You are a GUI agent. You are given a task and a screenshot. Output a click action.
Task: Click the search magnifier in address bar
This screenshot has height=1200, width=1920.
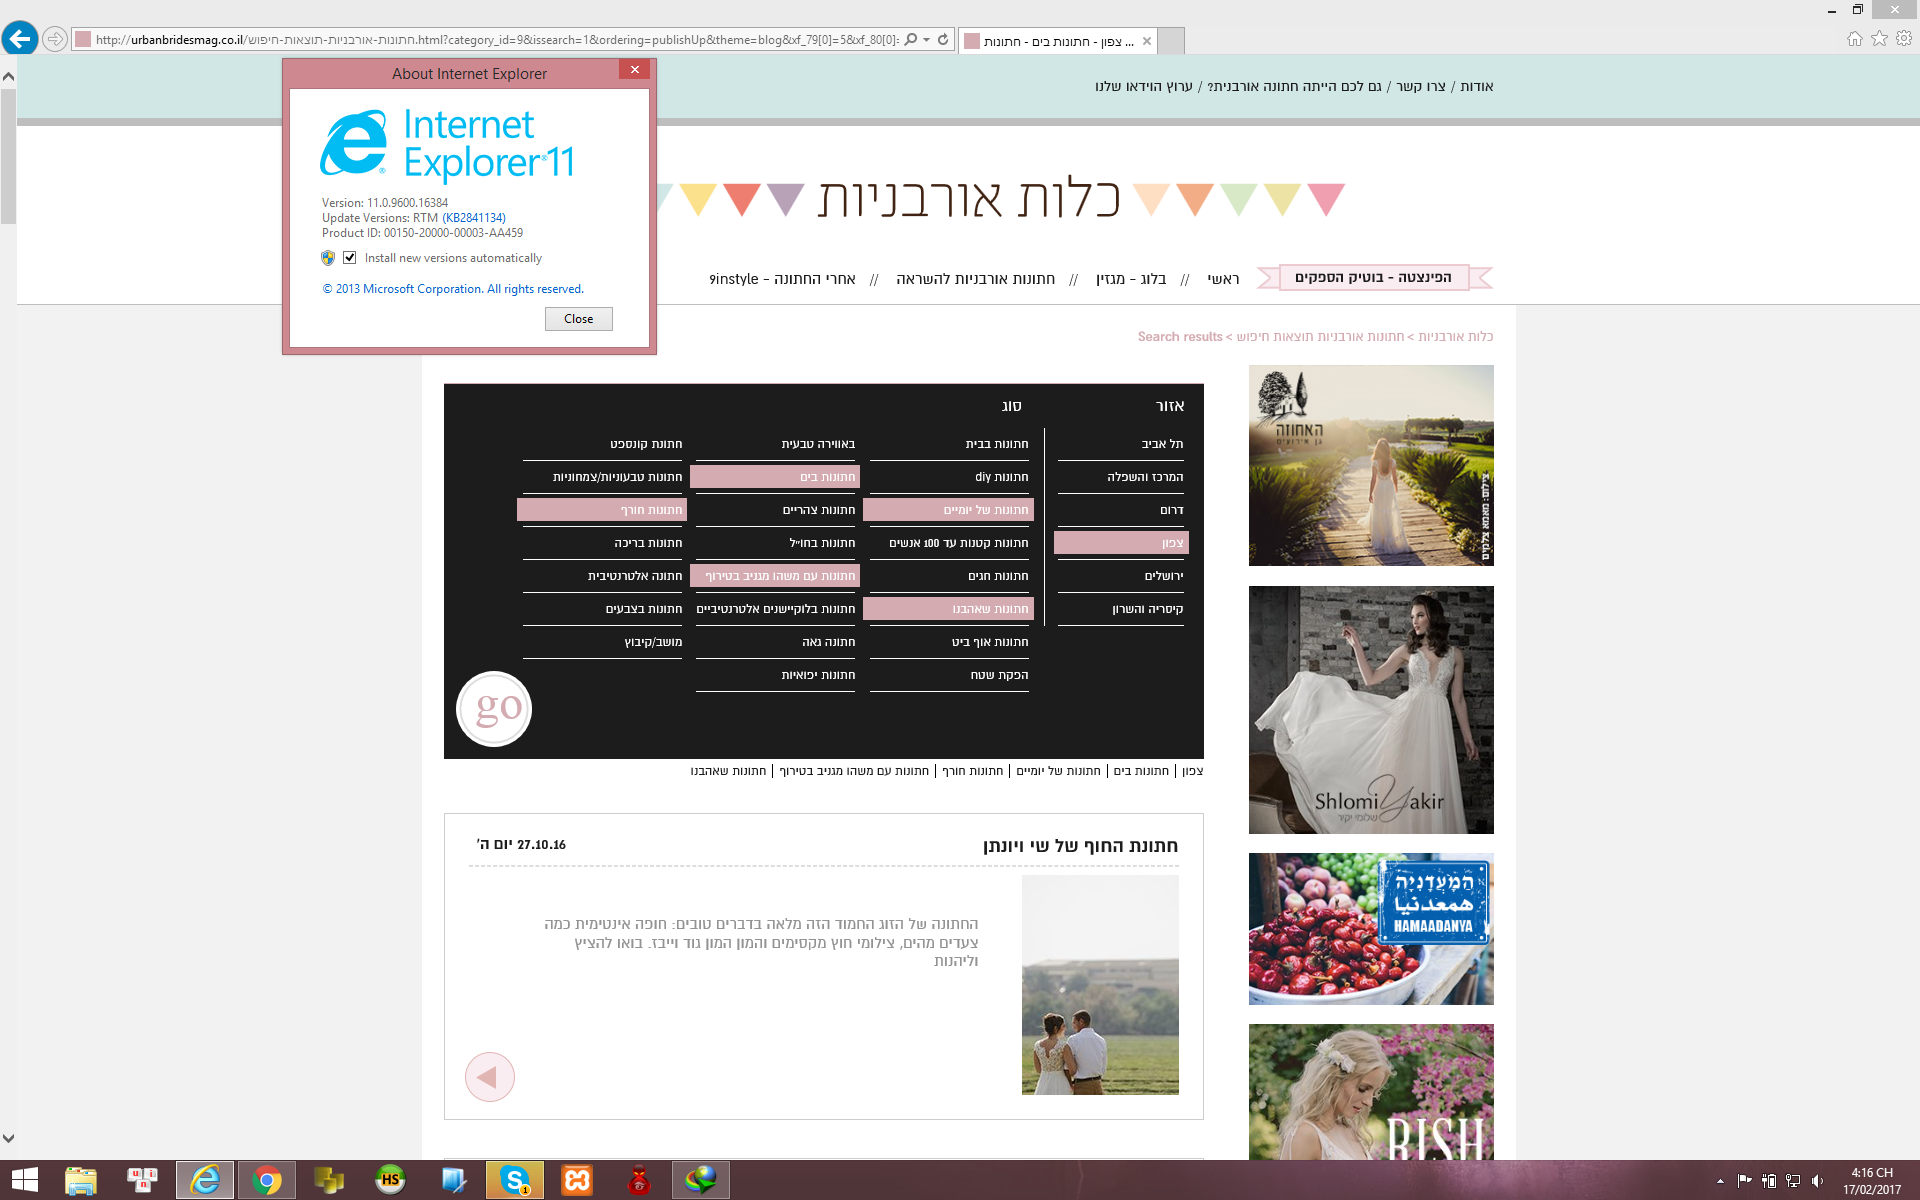[910, 40]
